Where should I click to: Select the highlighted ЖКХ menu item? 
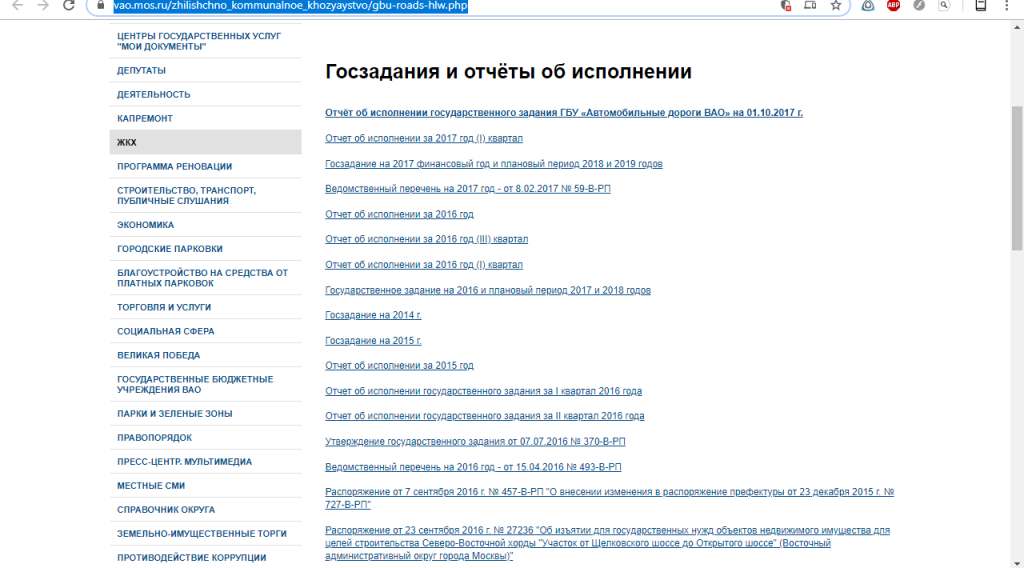206,142
